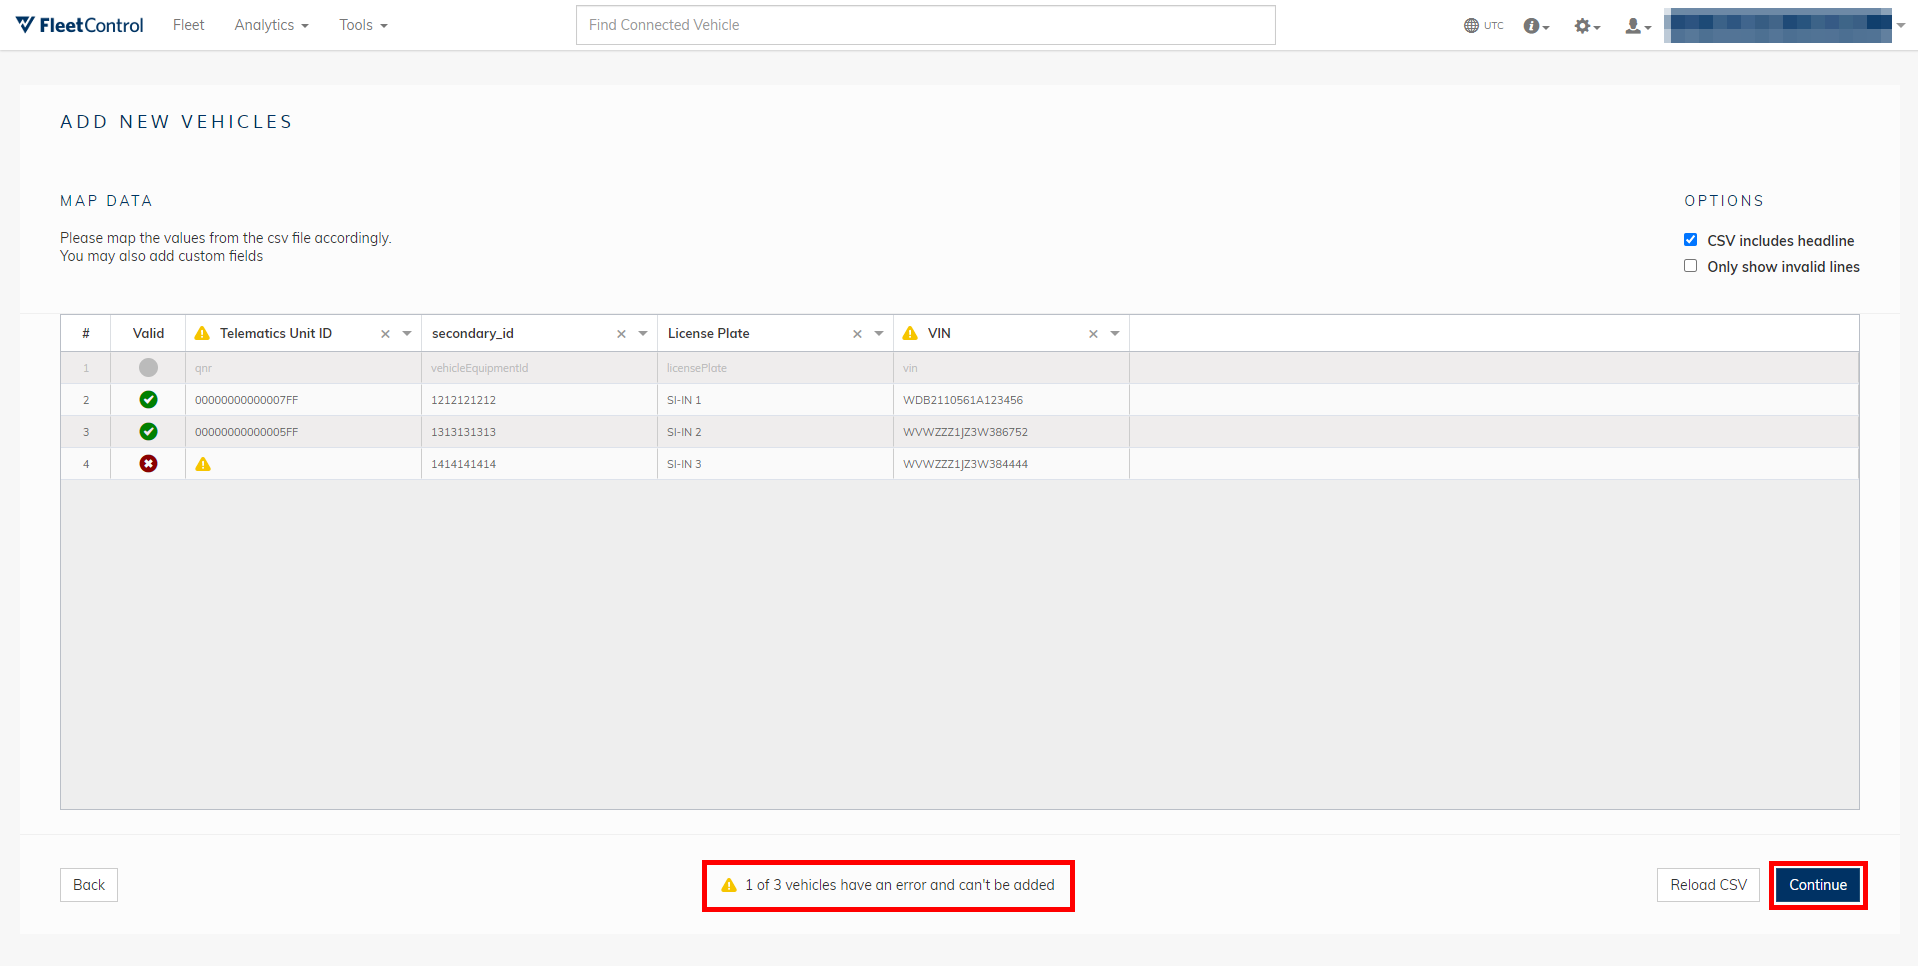Open the info help menu icon
1918x966 pixels.
pos(1536,26)
